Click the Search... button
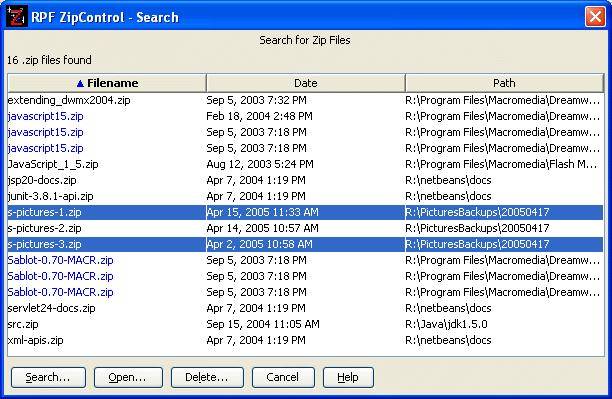The width and height of the screenshot is (612, 399). click(48, 377)
